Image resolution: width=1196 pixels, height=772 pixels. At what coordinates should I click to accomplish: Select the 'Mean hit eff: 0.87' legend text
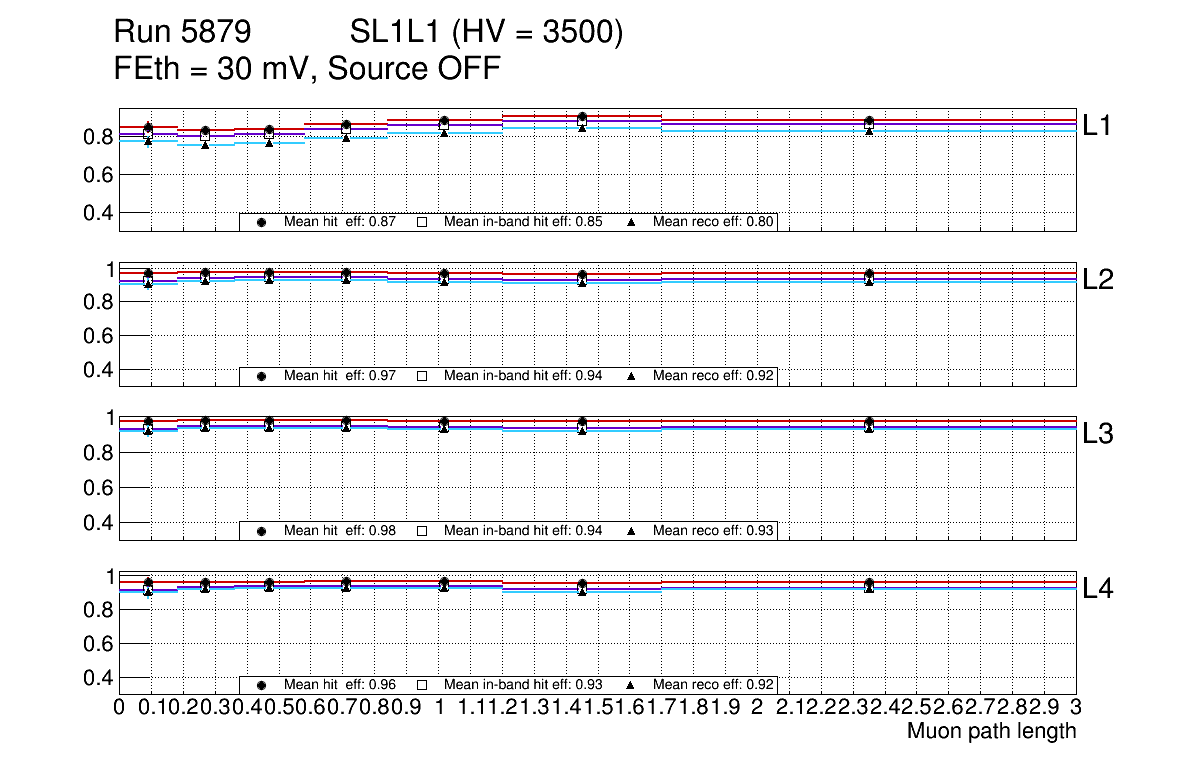click(x=340, y=222)
